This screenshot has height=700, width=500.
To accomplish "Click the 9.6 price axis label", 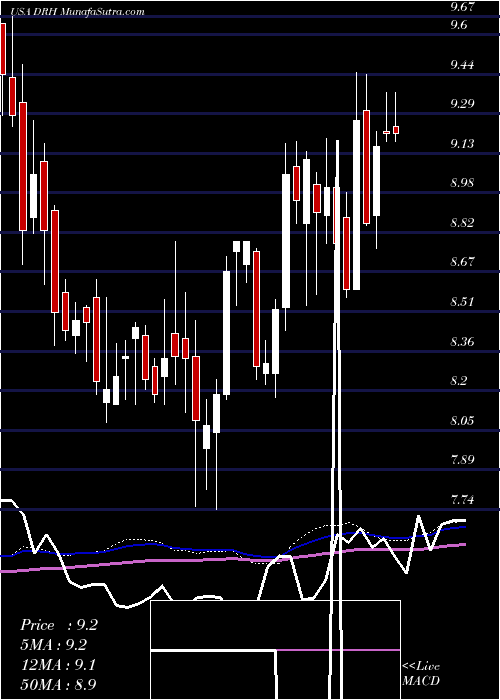I will pyautogui.click(x=459, y=25).
